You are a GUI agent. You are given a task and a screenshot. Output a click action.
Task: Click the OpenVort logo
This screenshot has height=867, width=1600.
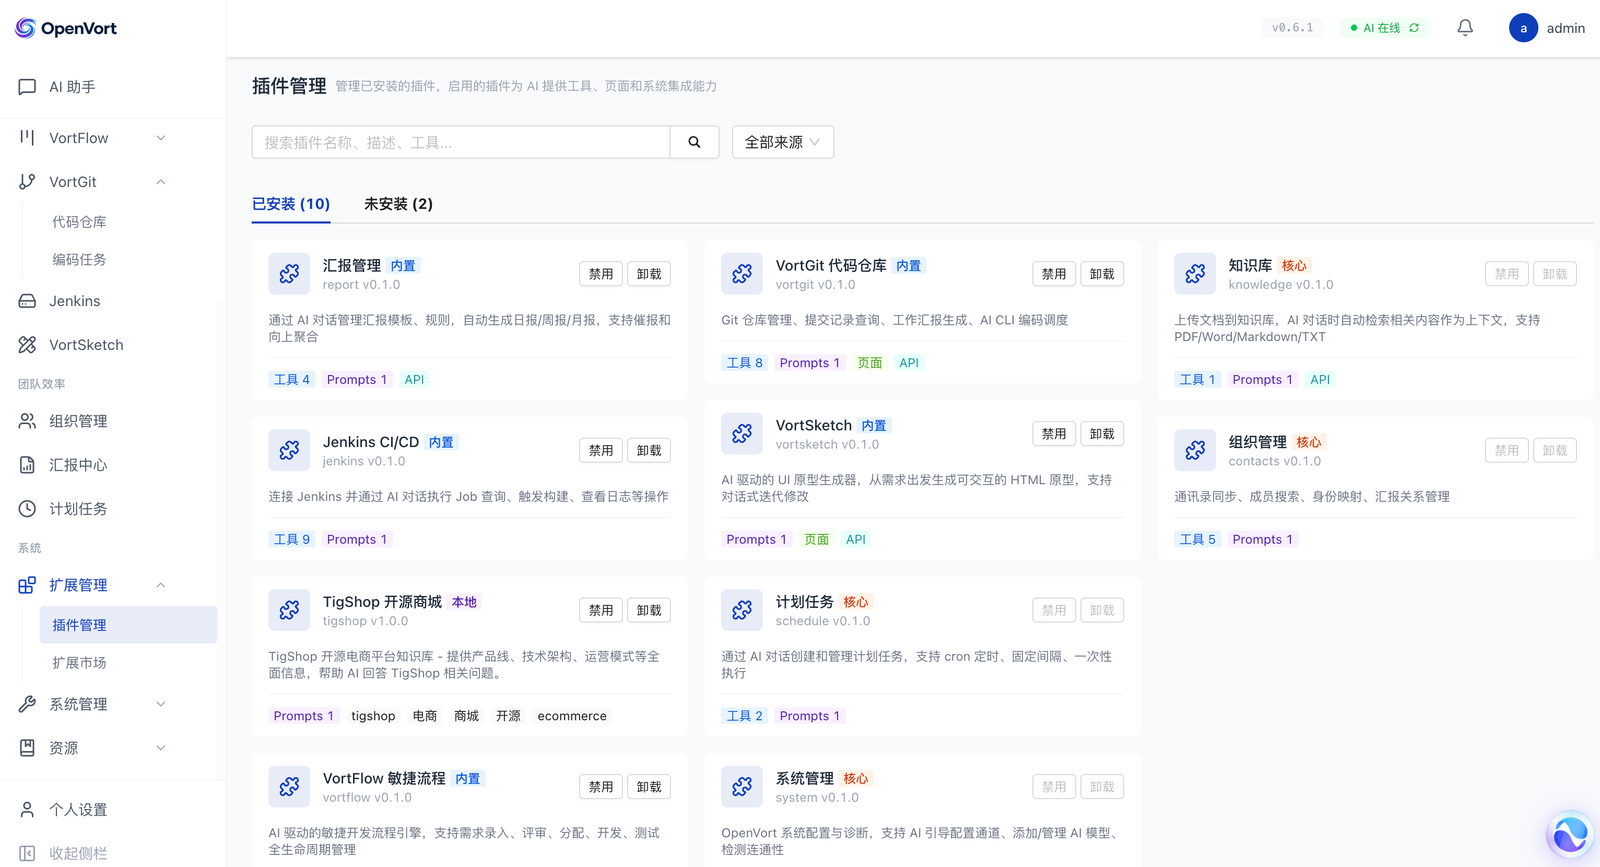66,28
